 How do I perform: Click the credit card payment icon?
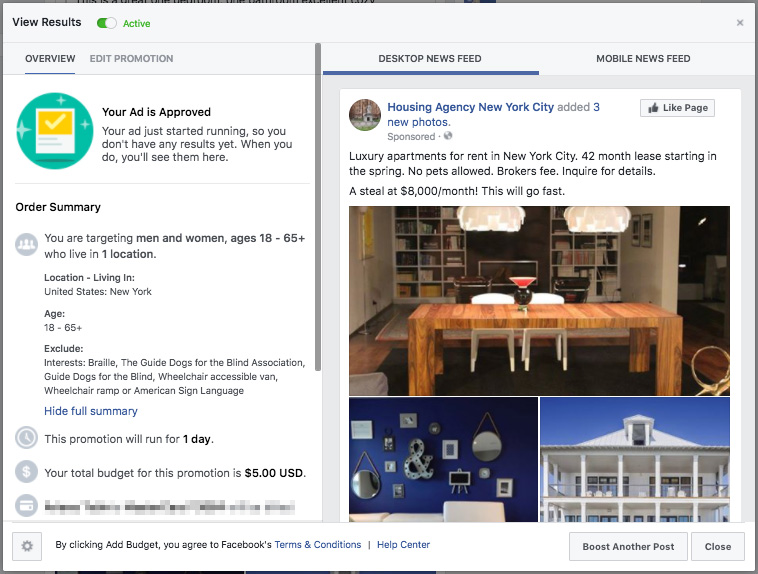coord(27,506)
